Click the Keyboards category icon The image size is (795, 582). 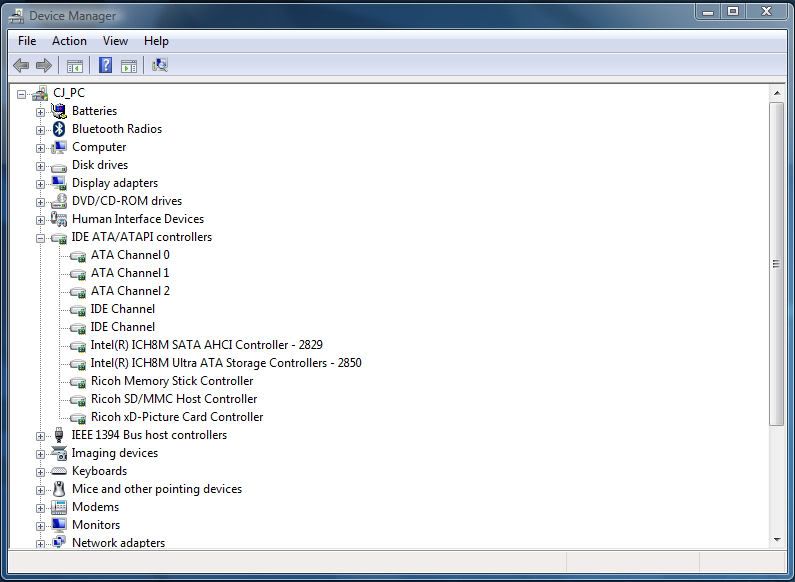pyautogui.click(x=59, y=471)
